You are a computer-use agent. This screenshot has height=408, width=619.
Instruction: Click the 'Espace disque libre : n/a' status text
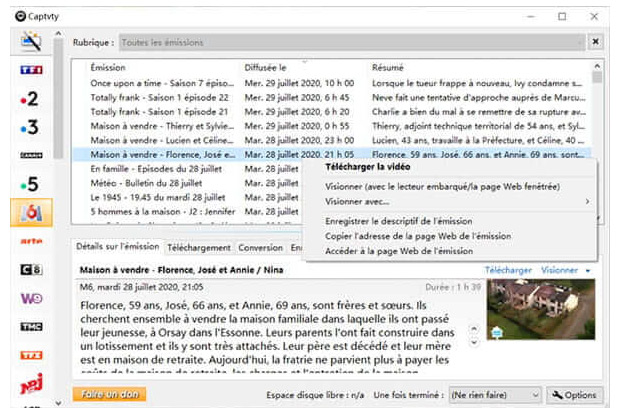pyautogui.click(x=315, y=395)
